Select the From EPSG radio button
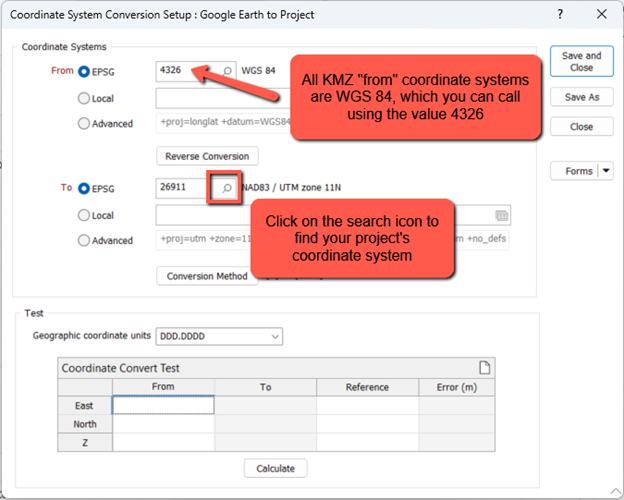Viewport: 624px width, 500px height. coord(84,71)
